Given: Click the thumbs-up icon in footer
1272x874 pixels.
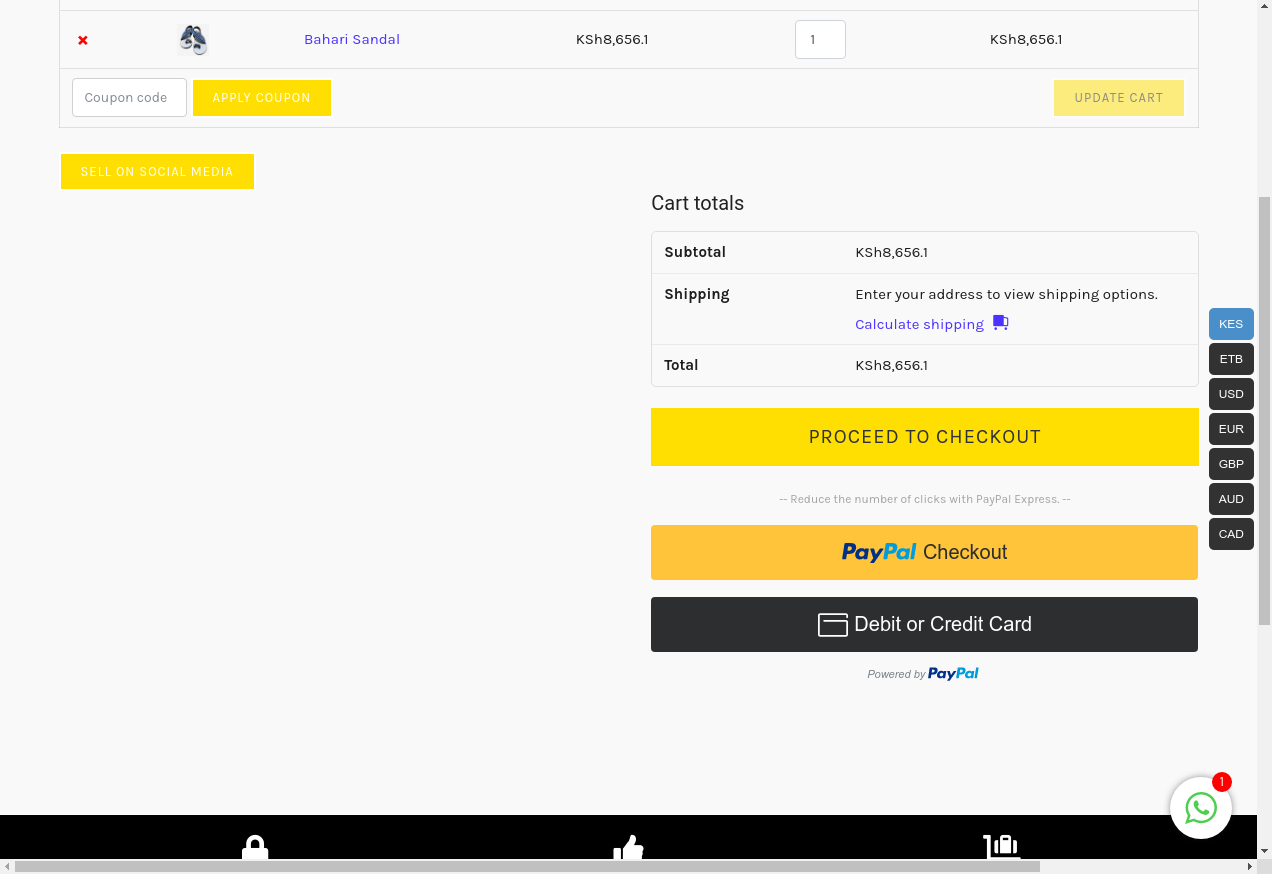Looking at the screenshot, I should (628, 848).
